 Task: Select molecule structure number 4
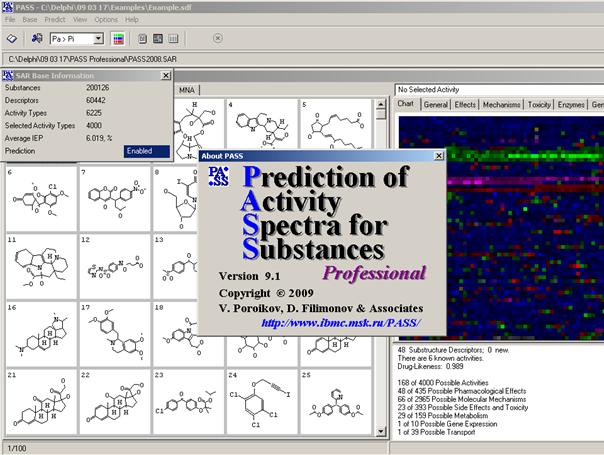(x=262, y=124)
